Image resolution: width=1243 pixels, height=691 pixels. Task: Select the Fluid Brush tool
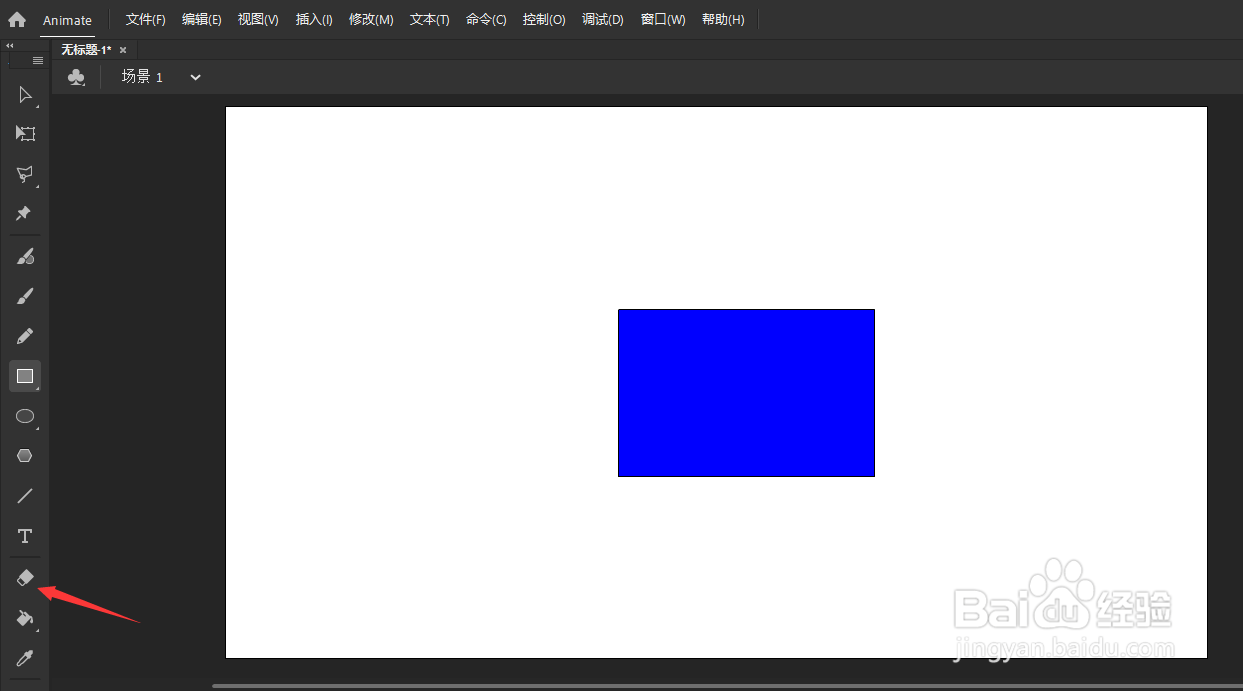[x=25, y=256]
